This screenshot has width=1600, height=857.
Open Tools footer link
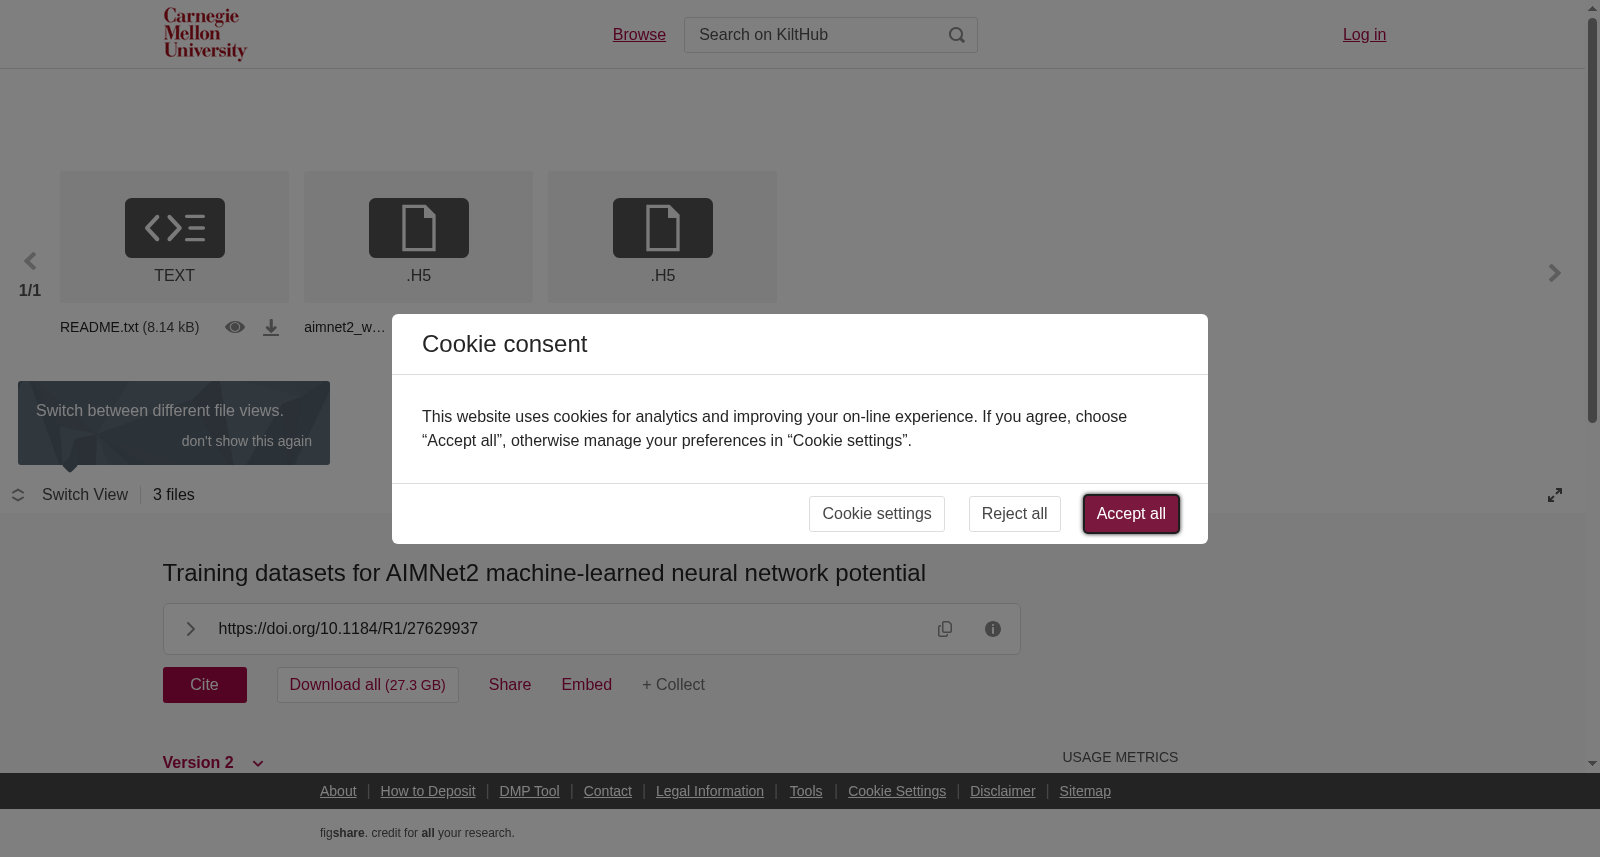[x=806, y=791]
